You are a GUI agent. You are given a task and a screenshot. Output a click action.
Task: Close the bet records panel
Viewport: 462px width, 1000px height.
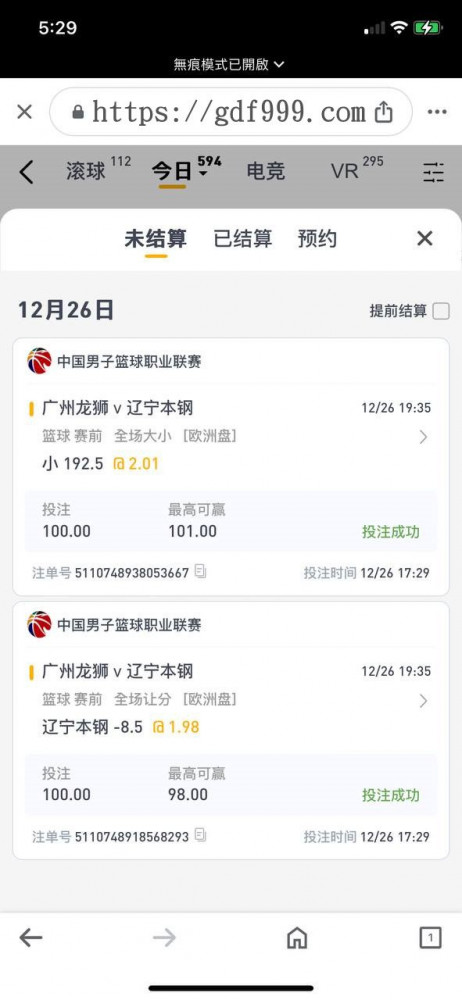[x=425, y=239]
